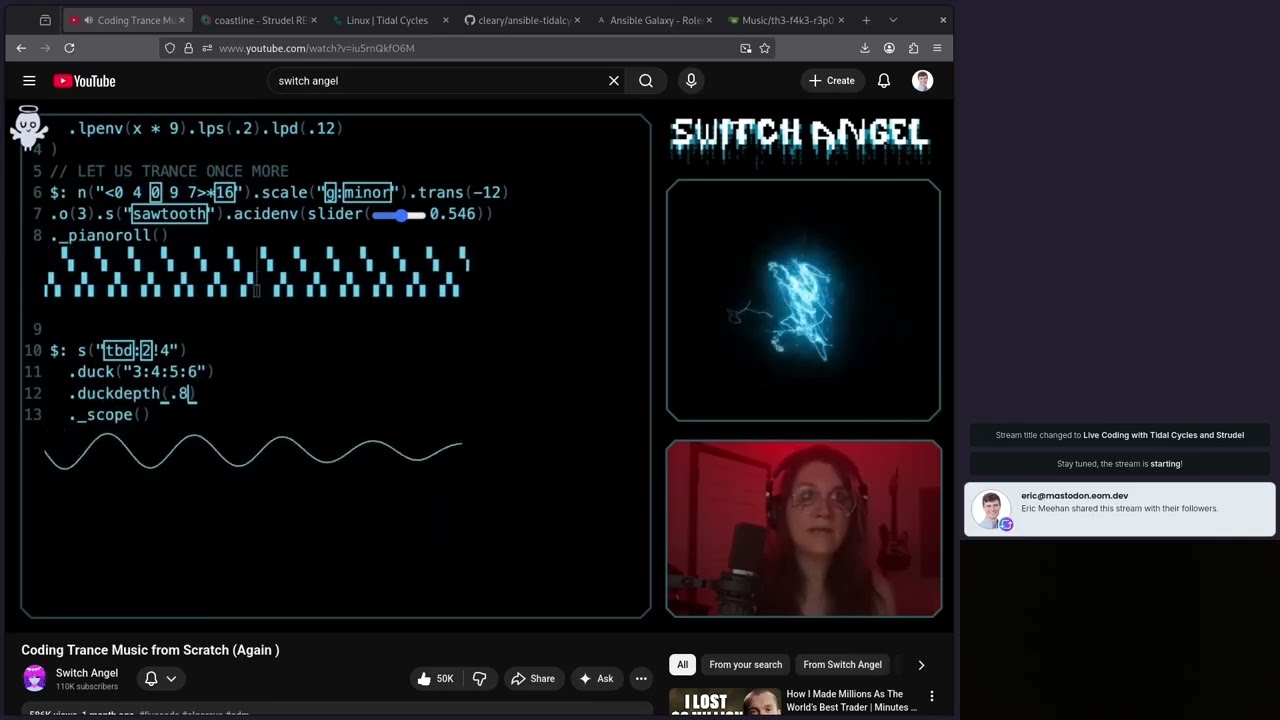Go to YouTube home via logo
The width and height of the screenshot is (1280, 720).
point(85,81)
